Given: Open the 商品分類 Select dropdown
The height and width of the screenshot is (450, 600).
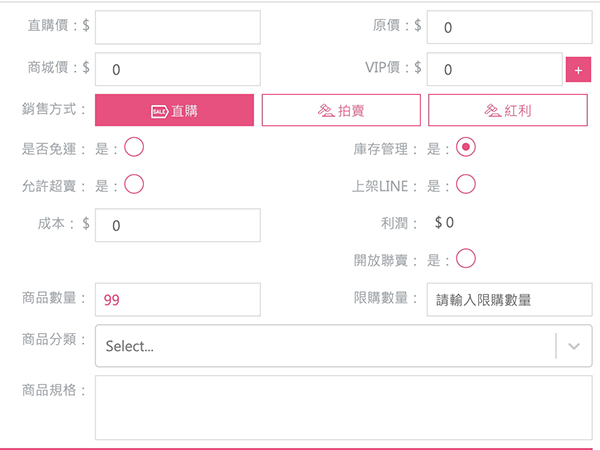Looking at the screenshot, I should pos(325,346).
